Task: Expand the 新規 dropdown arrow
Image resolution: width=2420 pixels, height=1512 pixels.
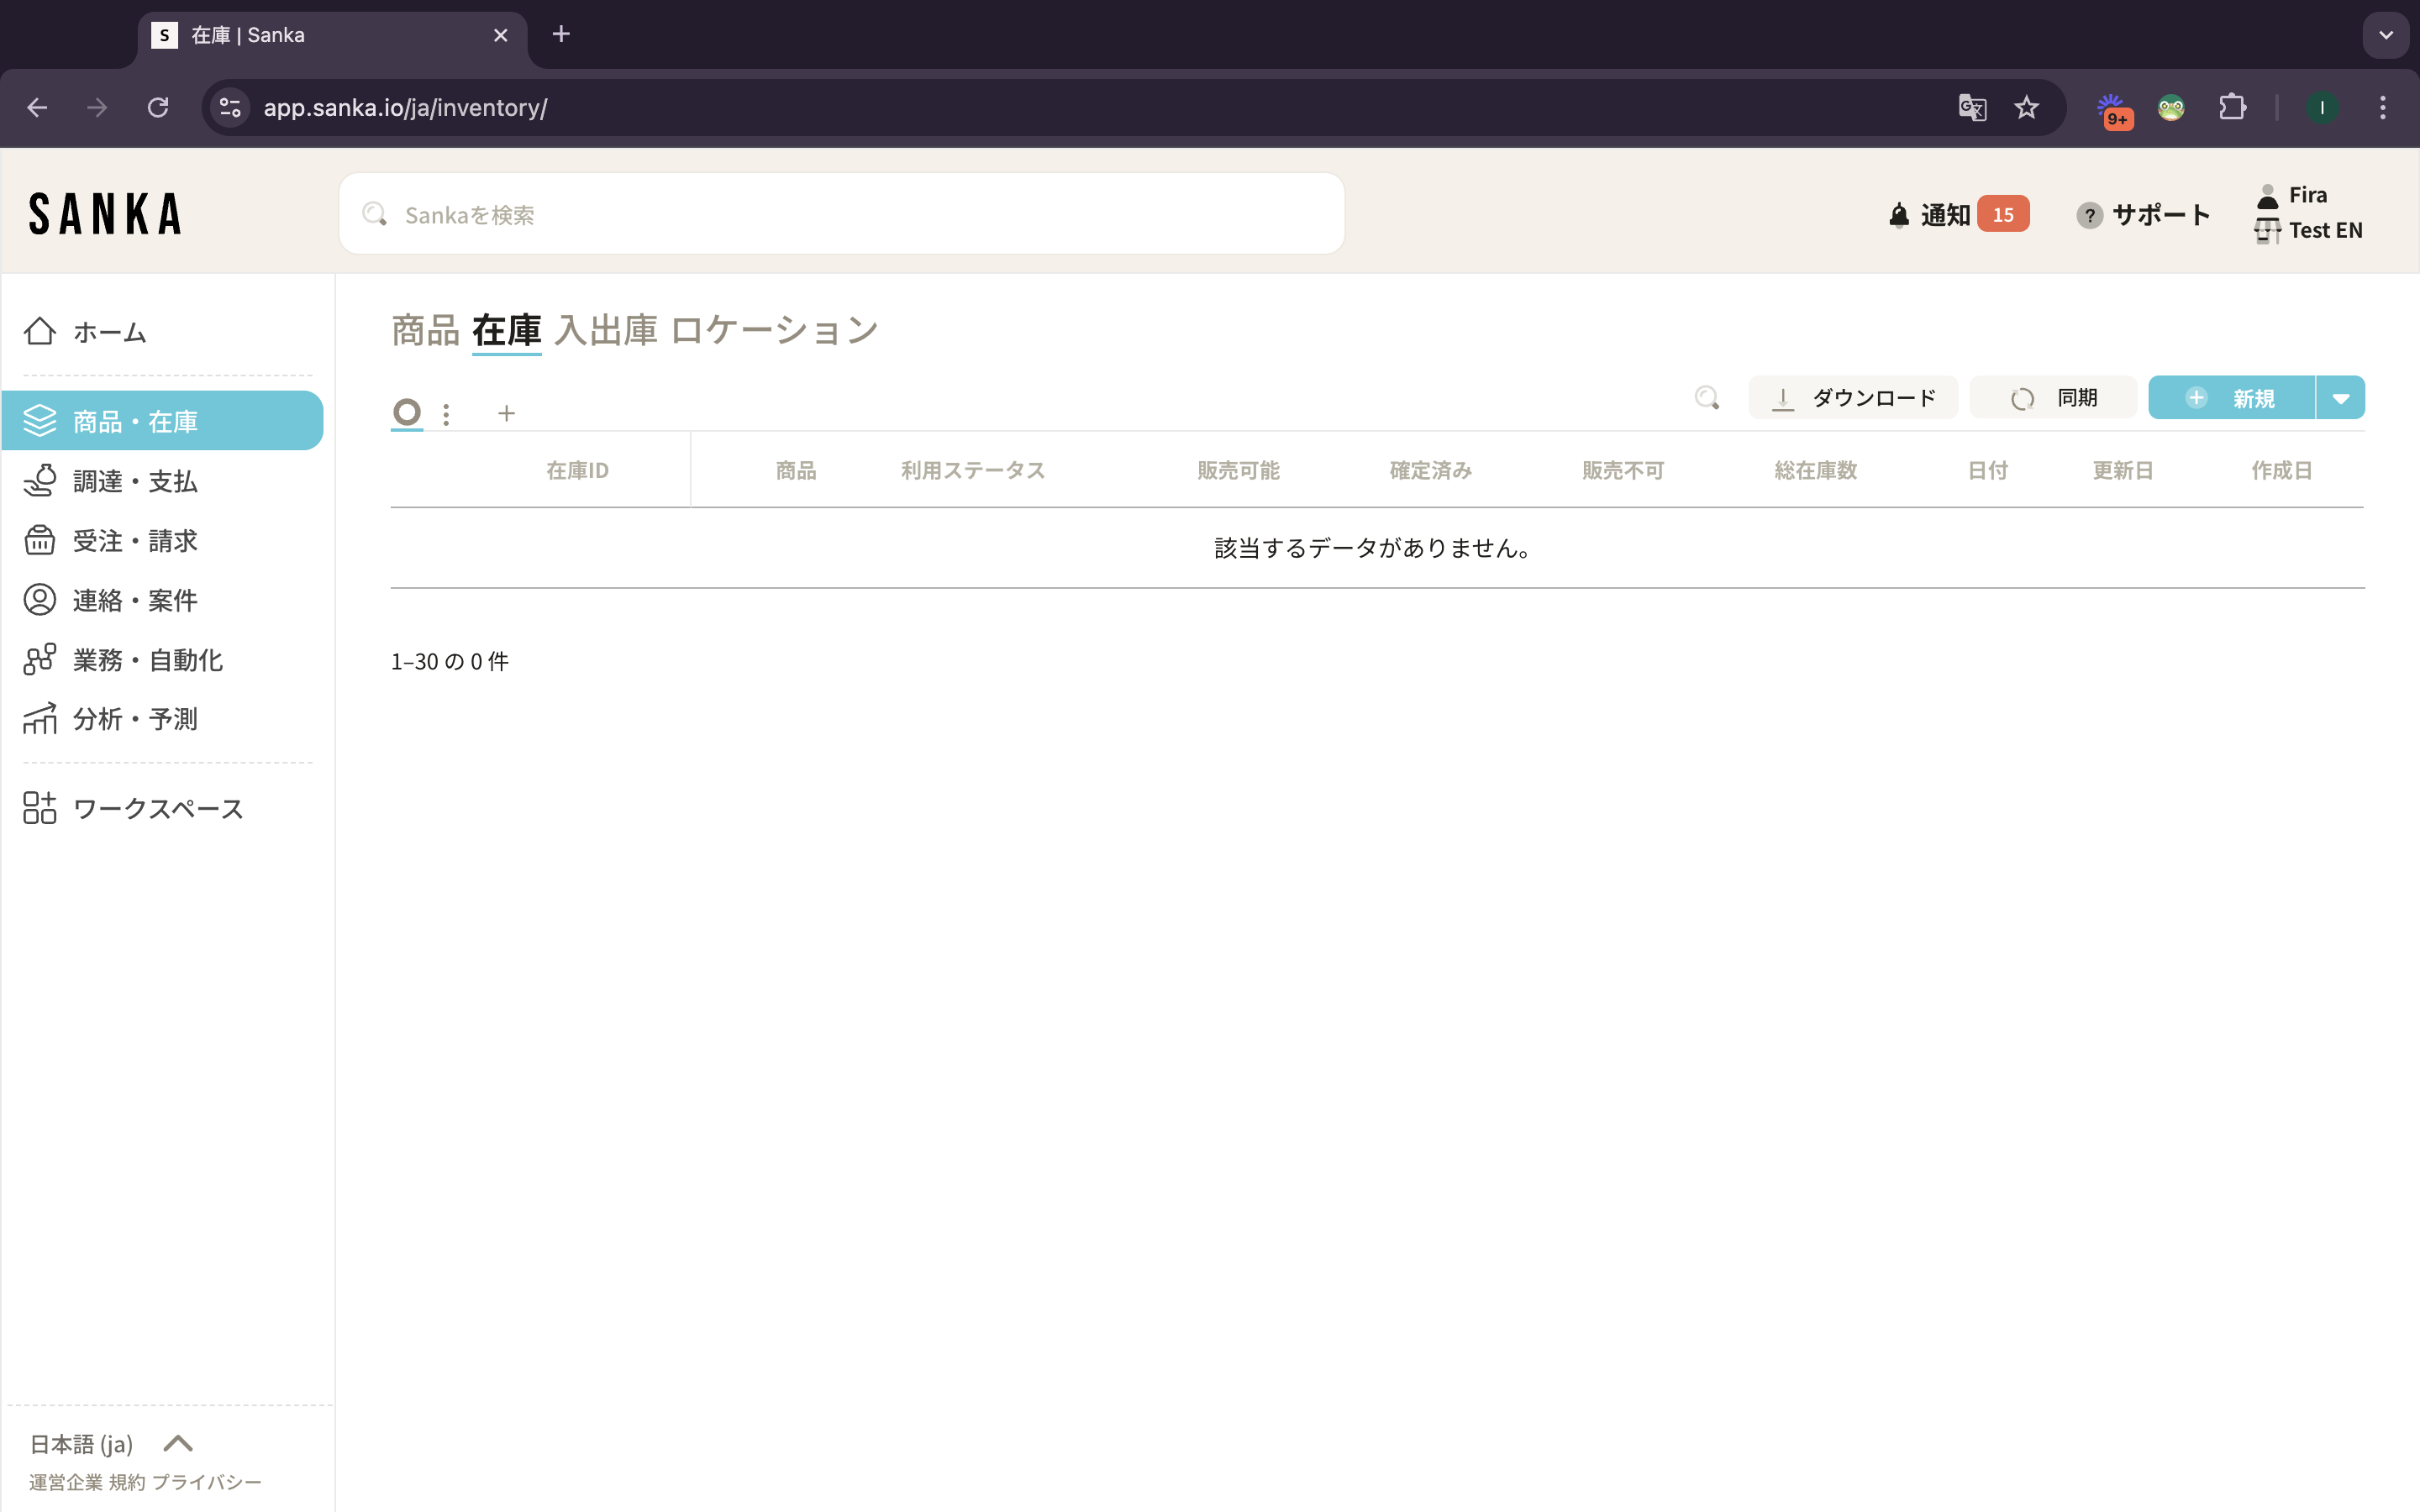Action: 2340,398
